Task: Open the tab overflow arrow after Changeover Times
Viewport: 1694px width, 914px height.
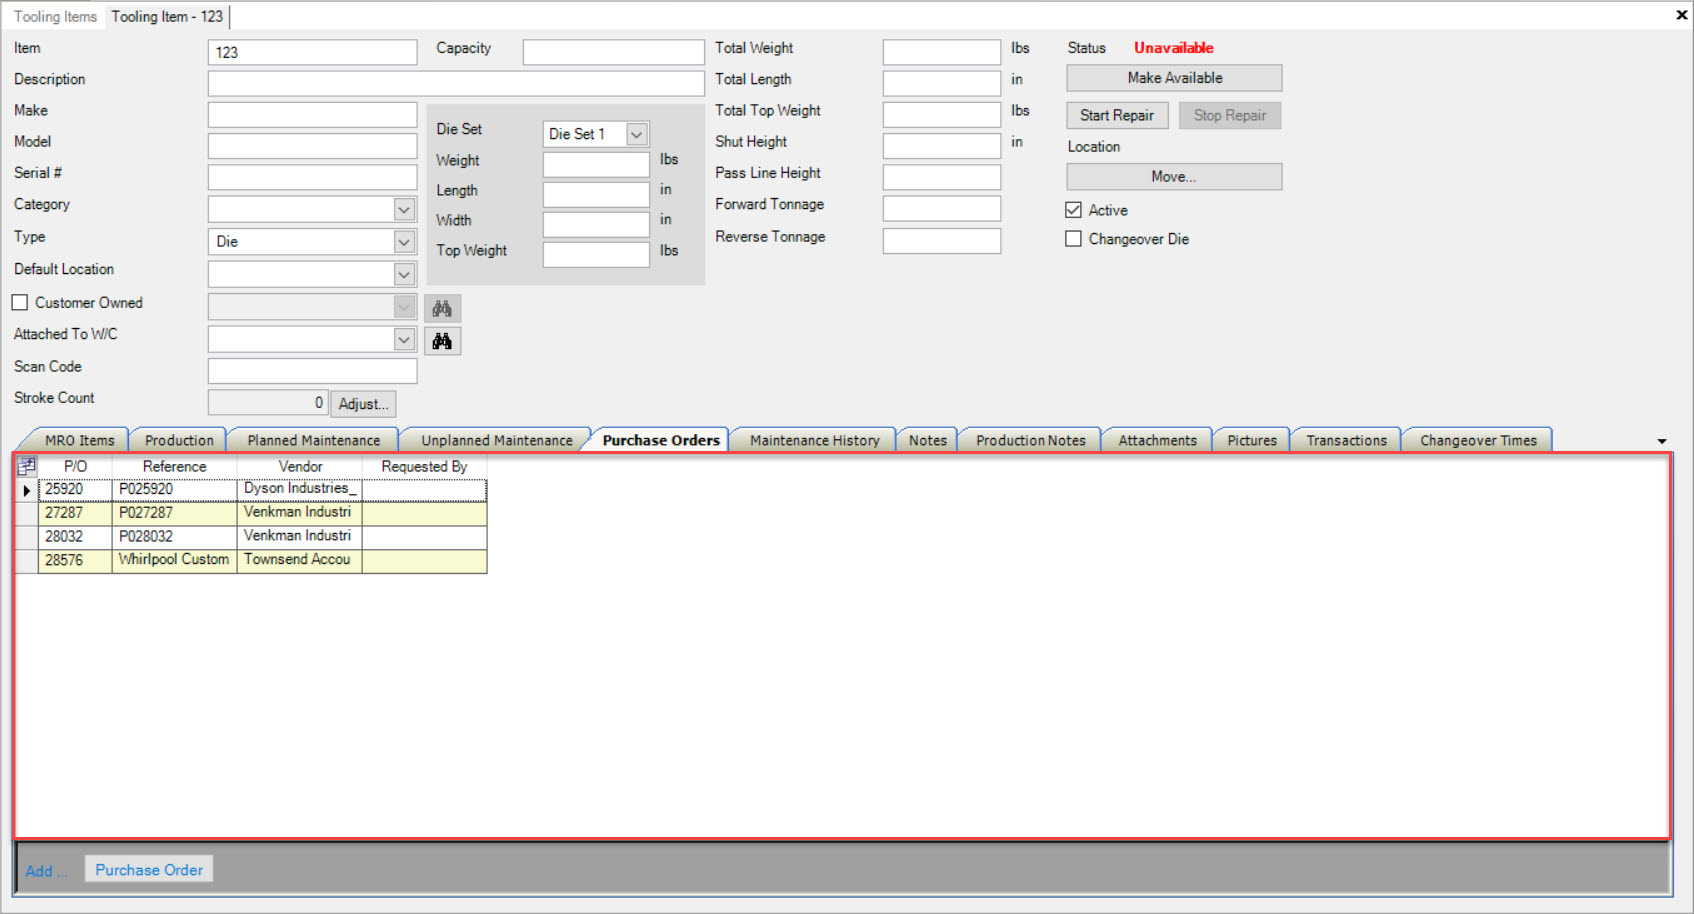Action: pos(1662,441)
